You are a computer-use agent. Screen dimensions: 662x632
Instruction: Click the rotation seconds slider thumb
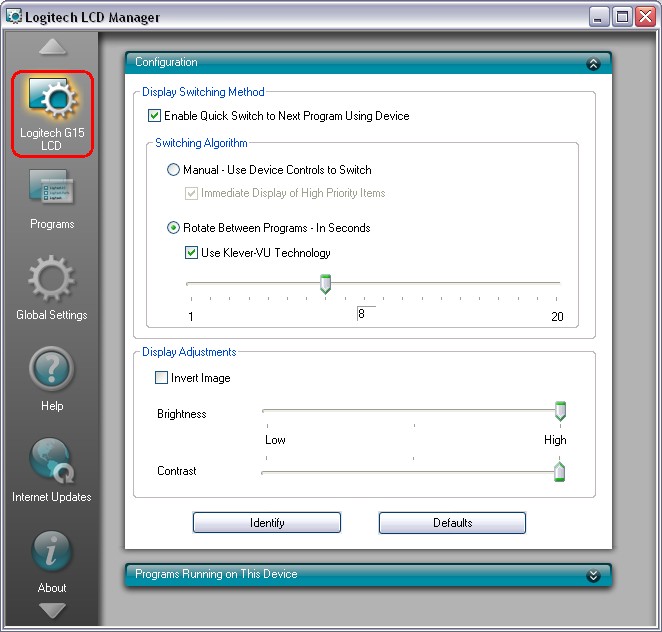tap(325, 284)
